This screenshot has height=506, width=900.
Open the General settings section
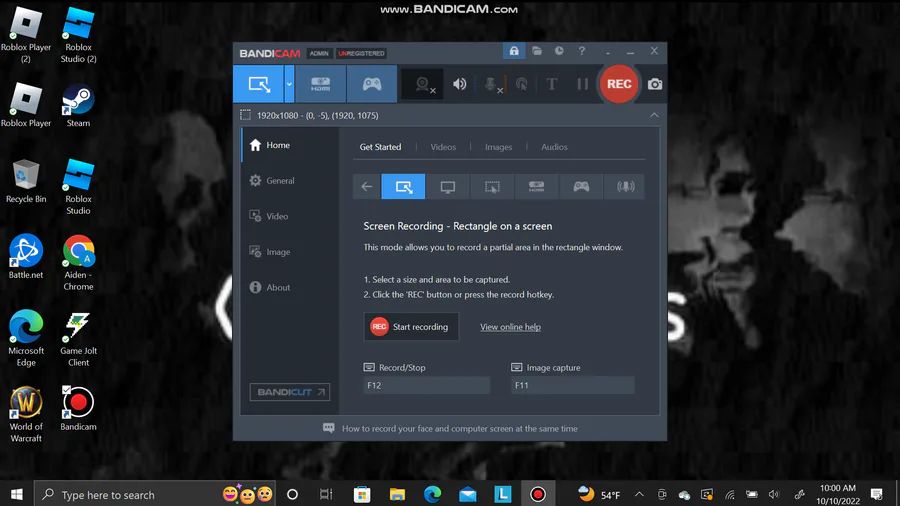tap(290, 181)
